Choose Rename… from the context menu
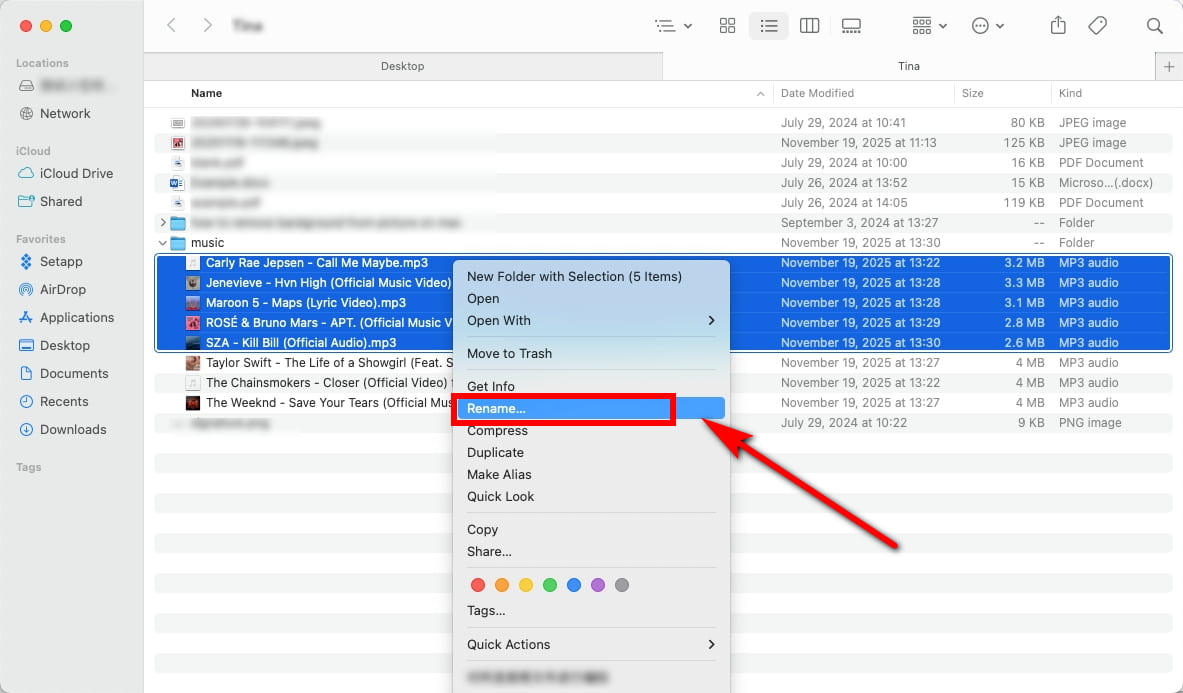Screen dimensions: 1183x693 pyautogui.click(x=496, y=409)
